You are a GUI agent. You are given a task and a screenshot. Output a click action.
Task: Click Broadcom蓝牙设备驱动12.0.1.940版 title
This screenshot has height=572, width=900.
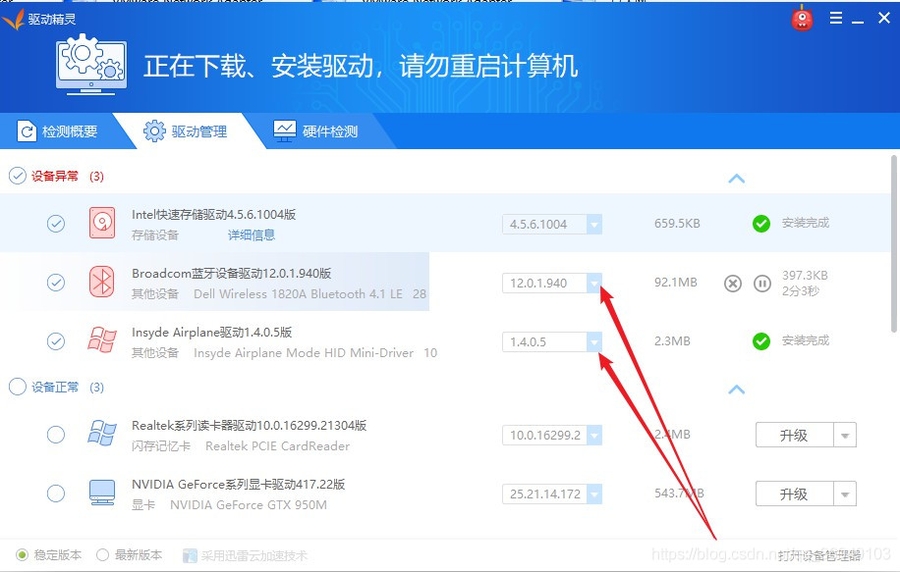(231, 274)
